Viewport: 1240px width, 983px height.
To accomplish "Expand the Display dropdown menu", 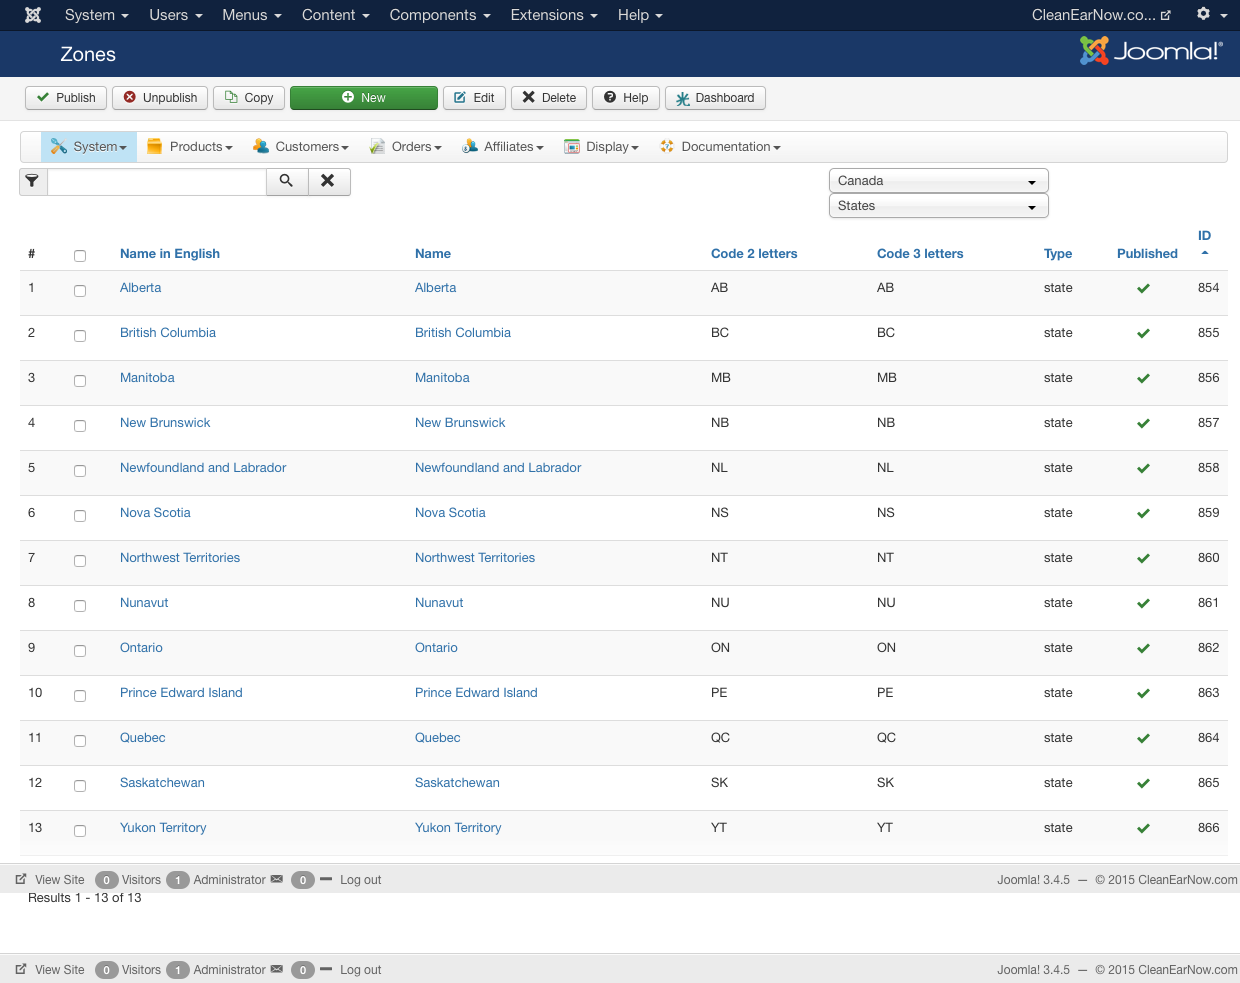I will pyautogui.click(x=601, y=147).
